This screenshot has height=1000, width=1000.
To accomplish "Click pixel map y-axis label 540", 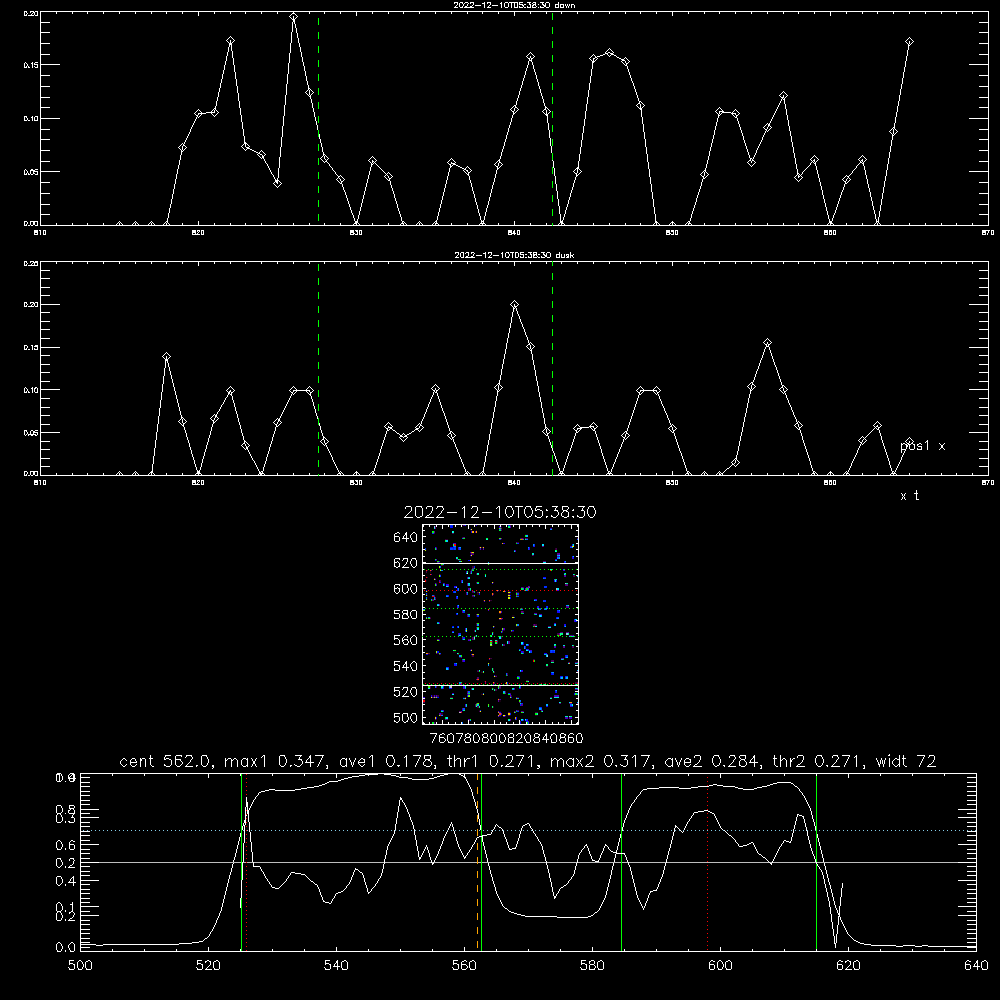I will click(x=406, y=666).
